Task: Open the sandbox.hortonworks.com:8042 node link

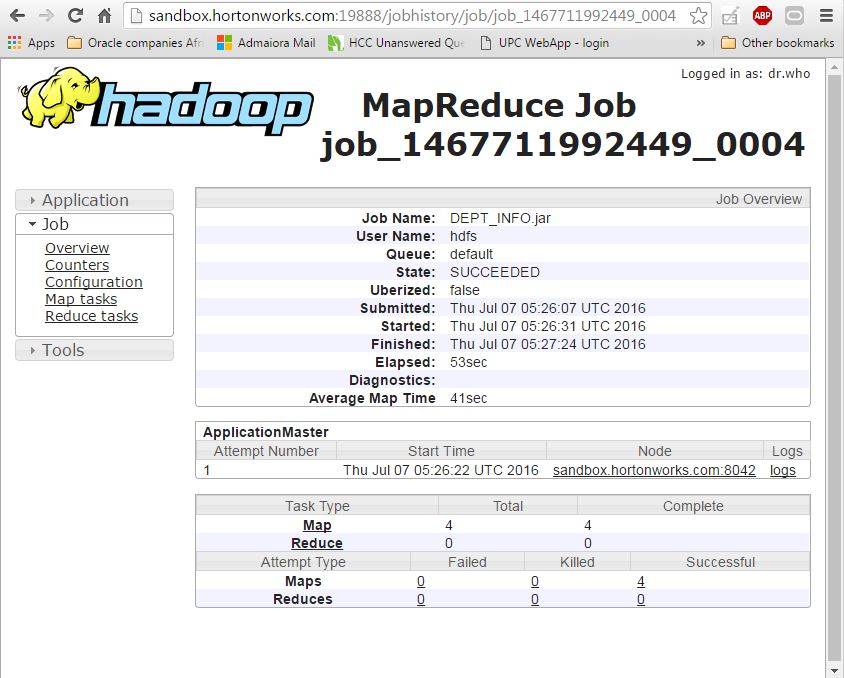Action: click(x=654, y=470)
